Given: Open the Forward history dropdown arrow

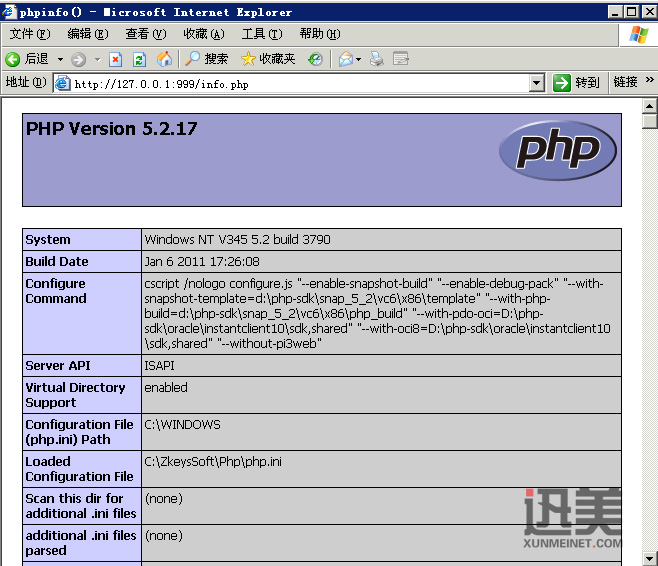Looking at the screenshot, I should tap(98, 60).
